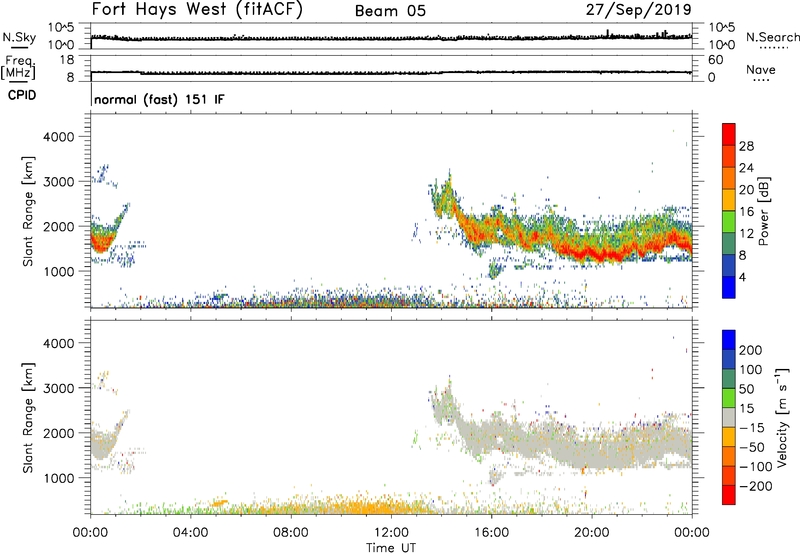This screenshot has width=800, height=554.
Task: Select the "20" value on the power scale
Action: 746,190
